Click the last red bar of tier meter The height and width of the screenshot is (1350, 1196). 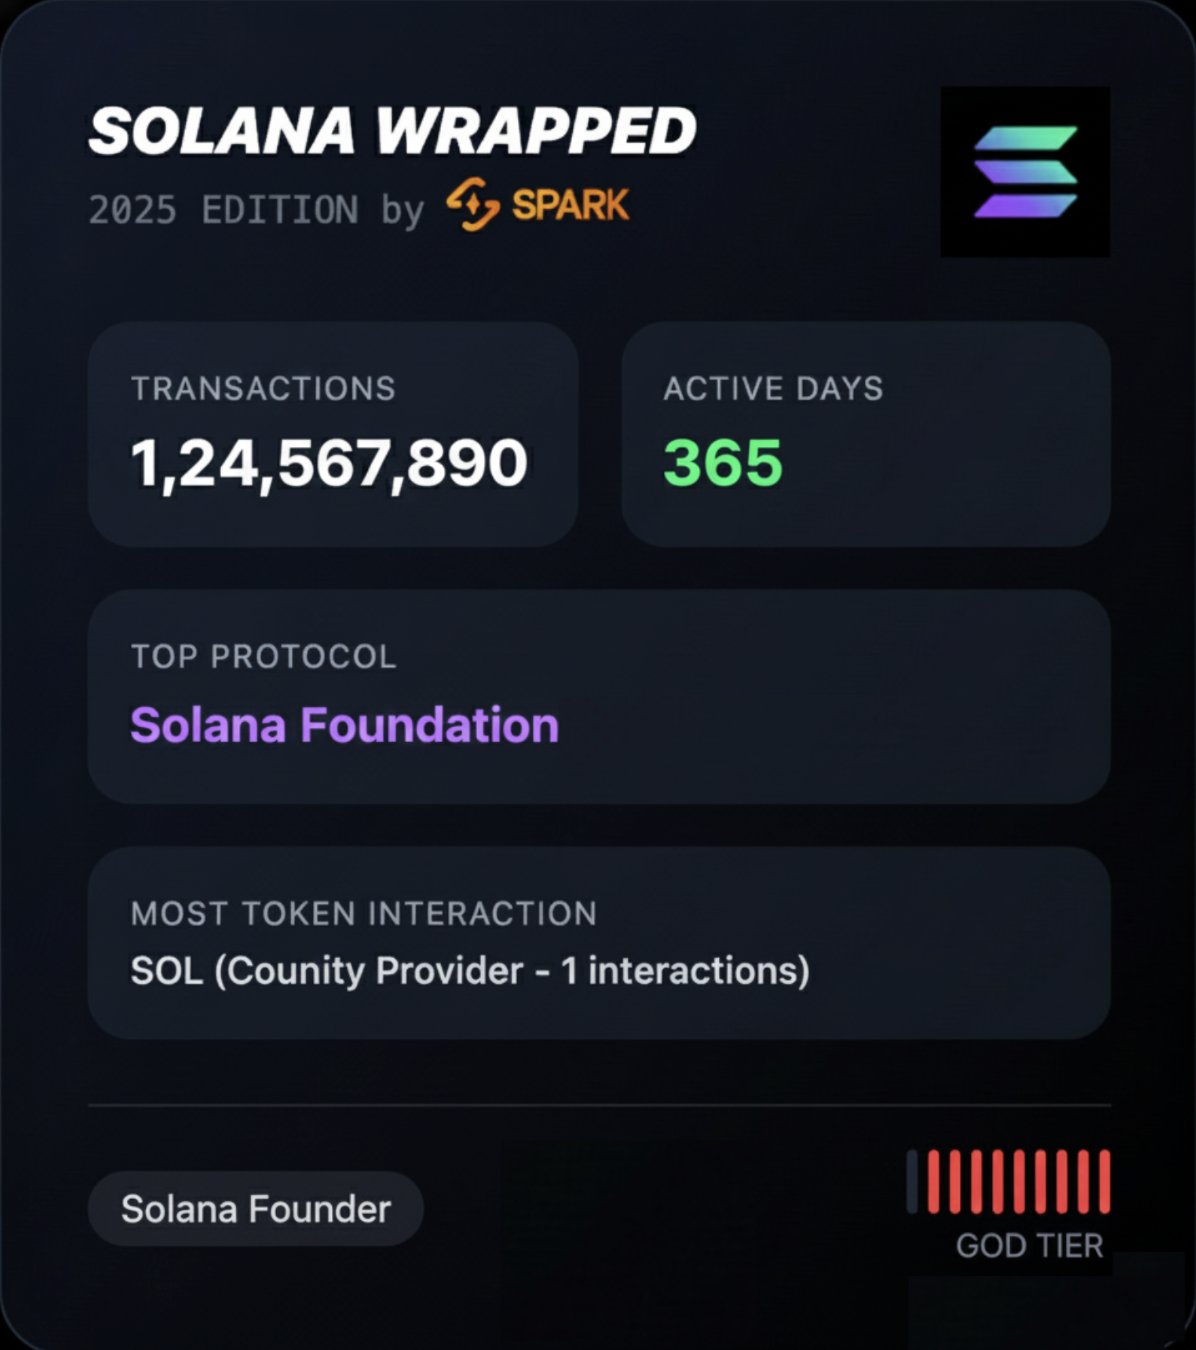click(1105, 1182)
